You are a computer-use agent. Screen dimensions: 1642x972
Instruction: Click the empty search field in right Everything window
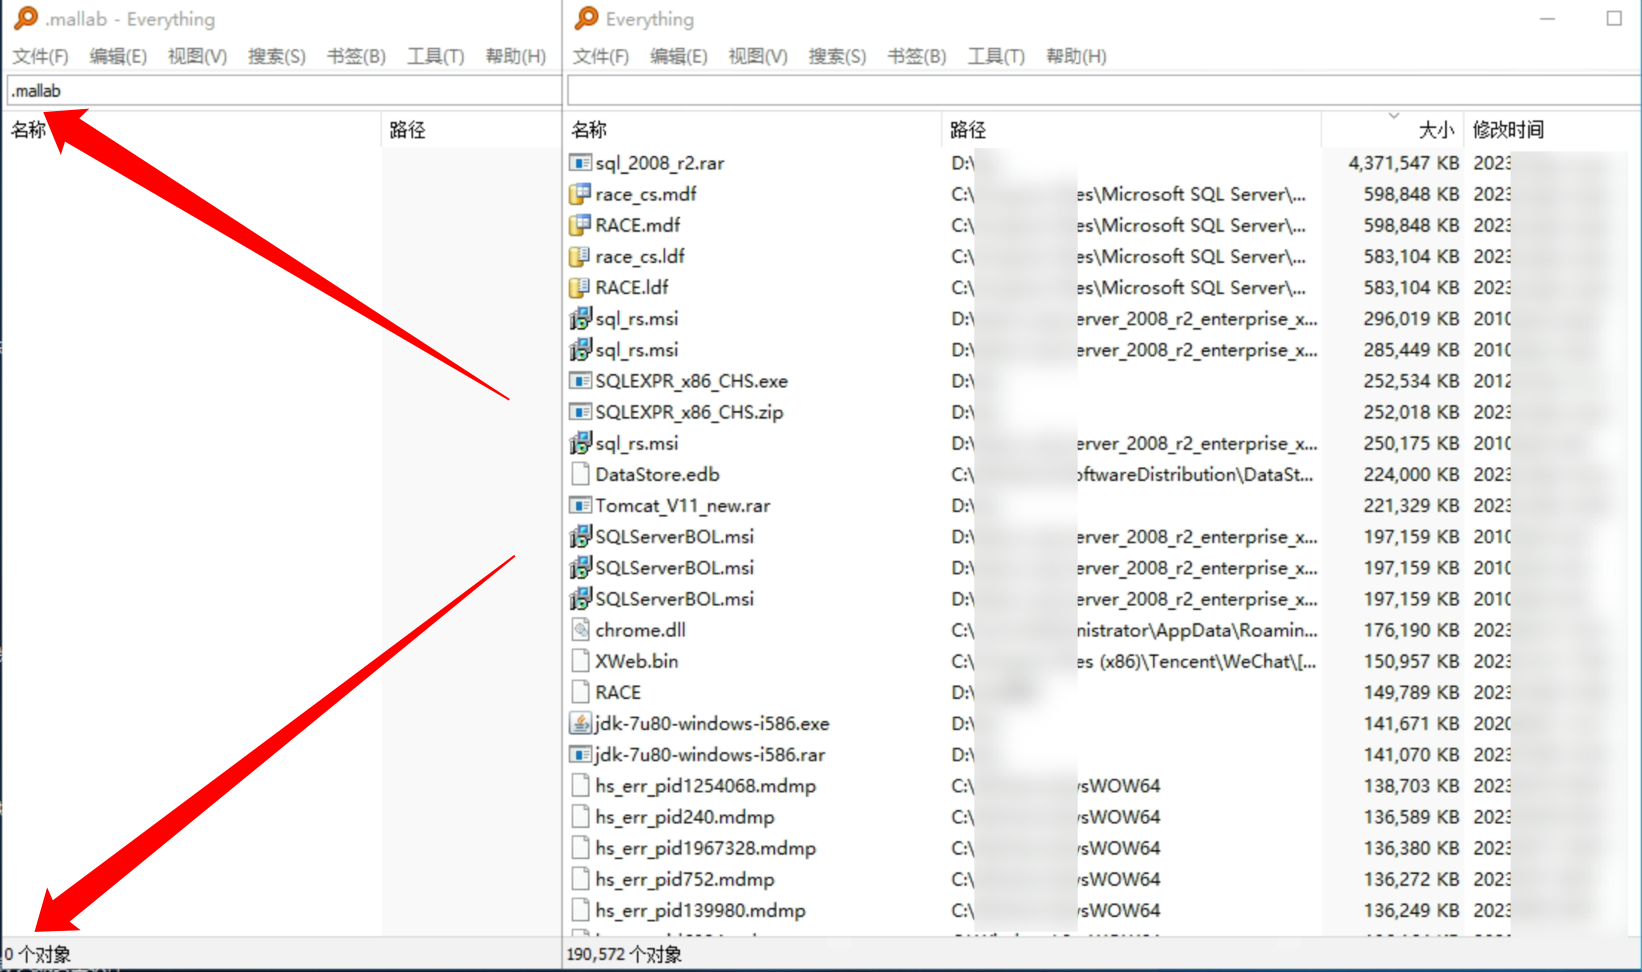[1103, 90]
